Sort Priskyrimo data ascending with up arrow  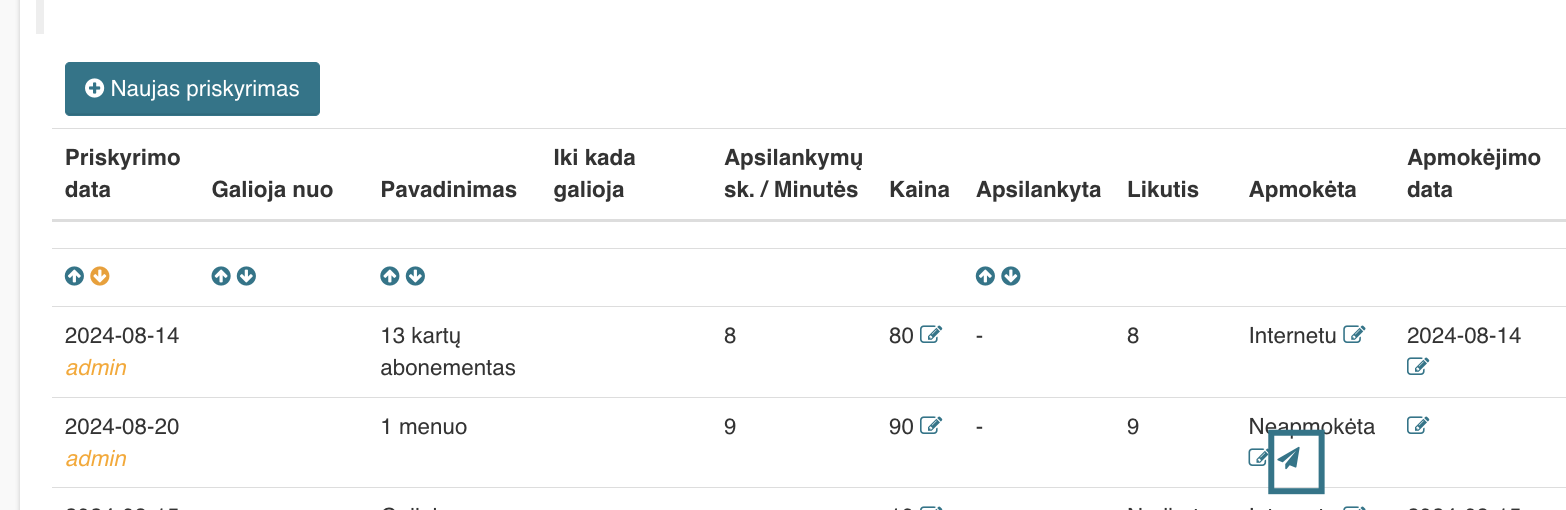[x=74, y=276]
